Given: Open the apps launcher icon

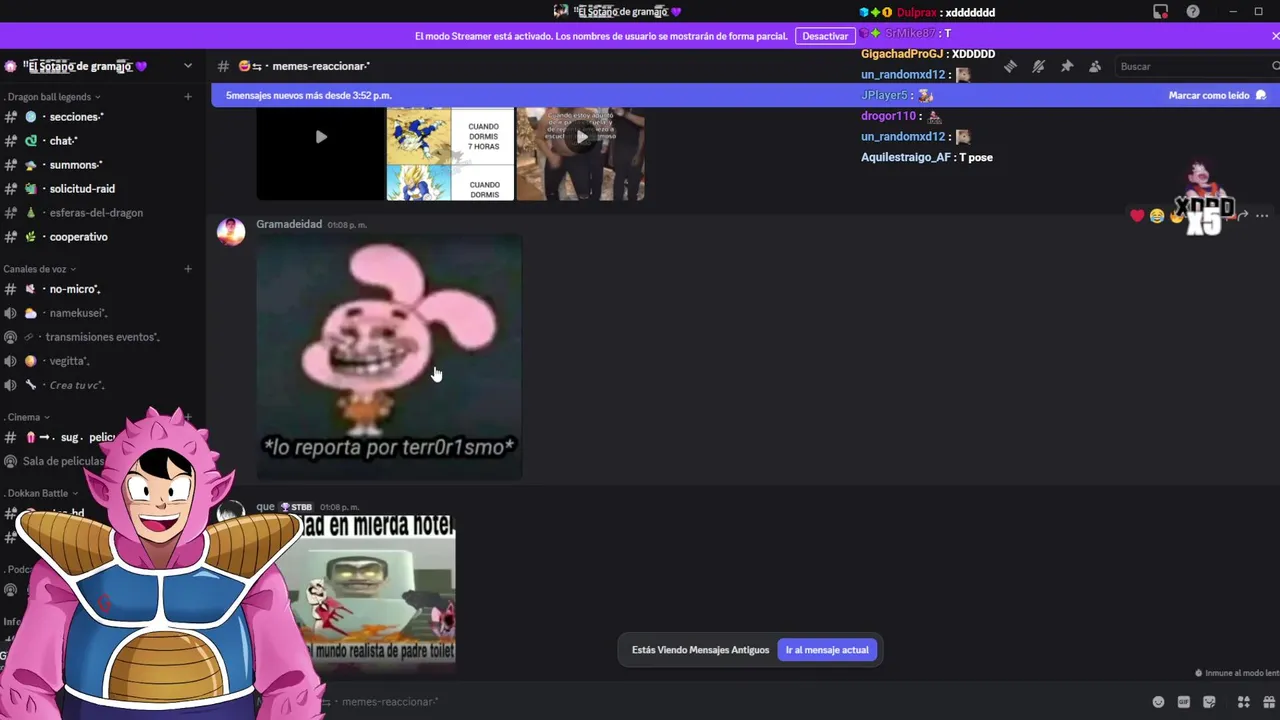Looking at the screenshot, I should tap(1244, 702).
